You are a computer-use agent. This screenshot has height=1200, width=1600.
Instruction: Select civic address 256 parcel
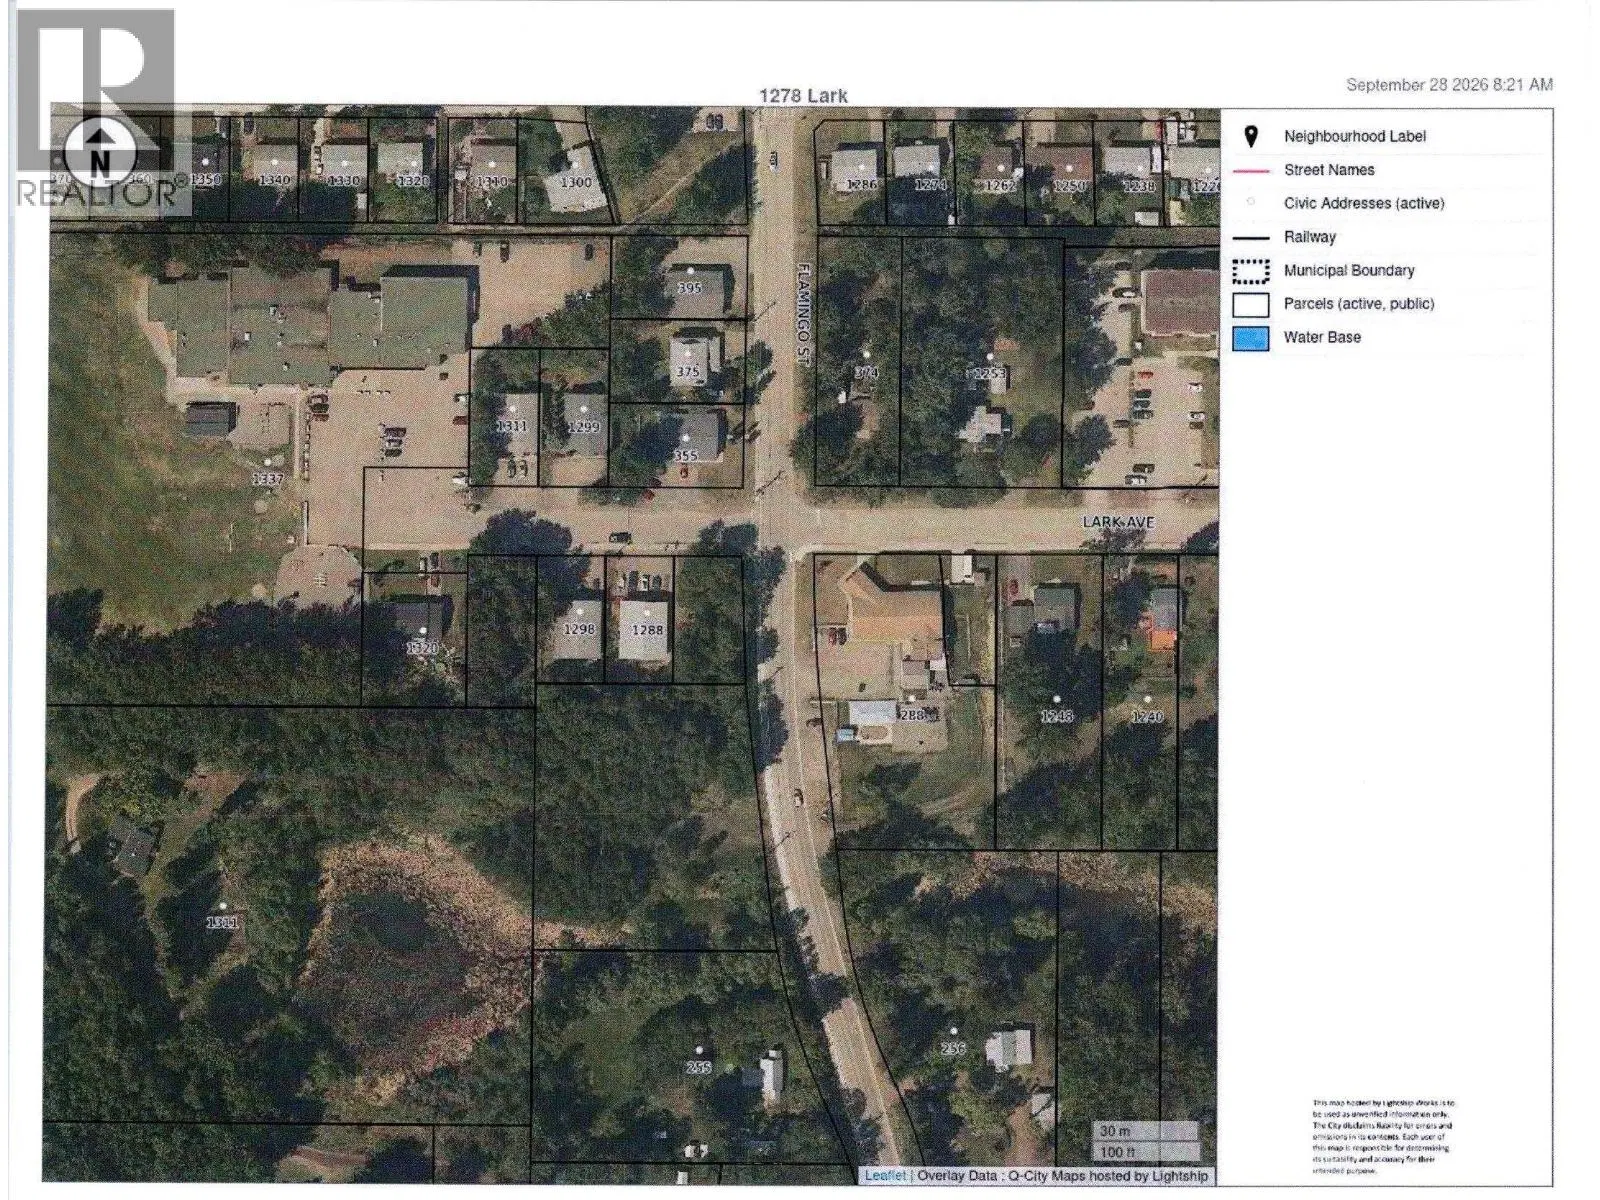pos(953,1049)
